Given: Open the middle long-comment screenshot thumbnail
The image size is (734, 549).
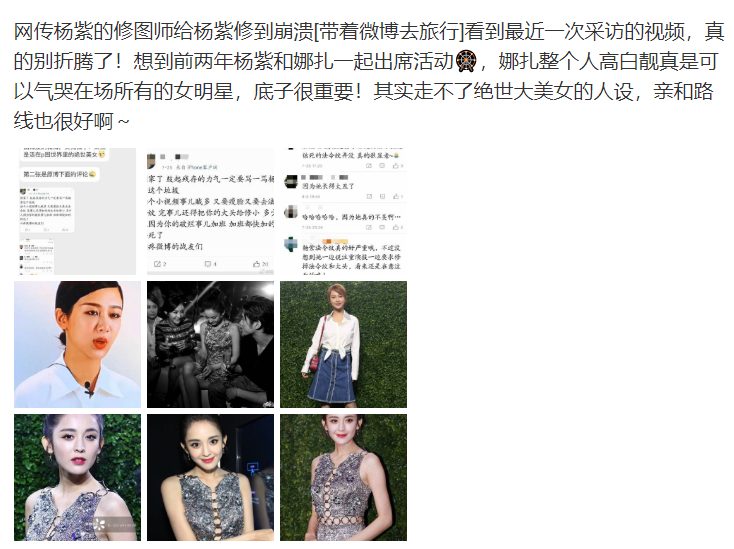Looking at the screenshot, I should 210,211.
